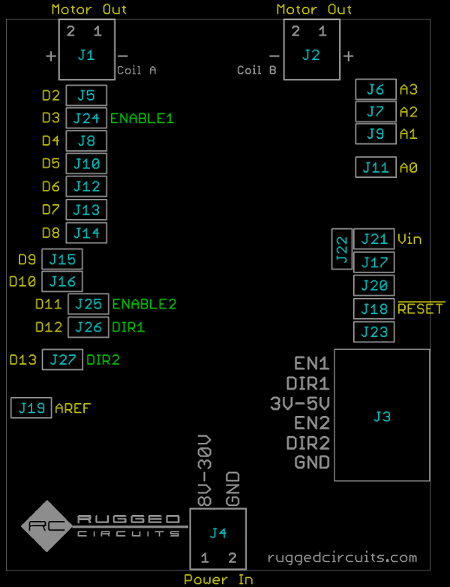
Task: Click the J23 jumper box
Action: pos(374,332)
